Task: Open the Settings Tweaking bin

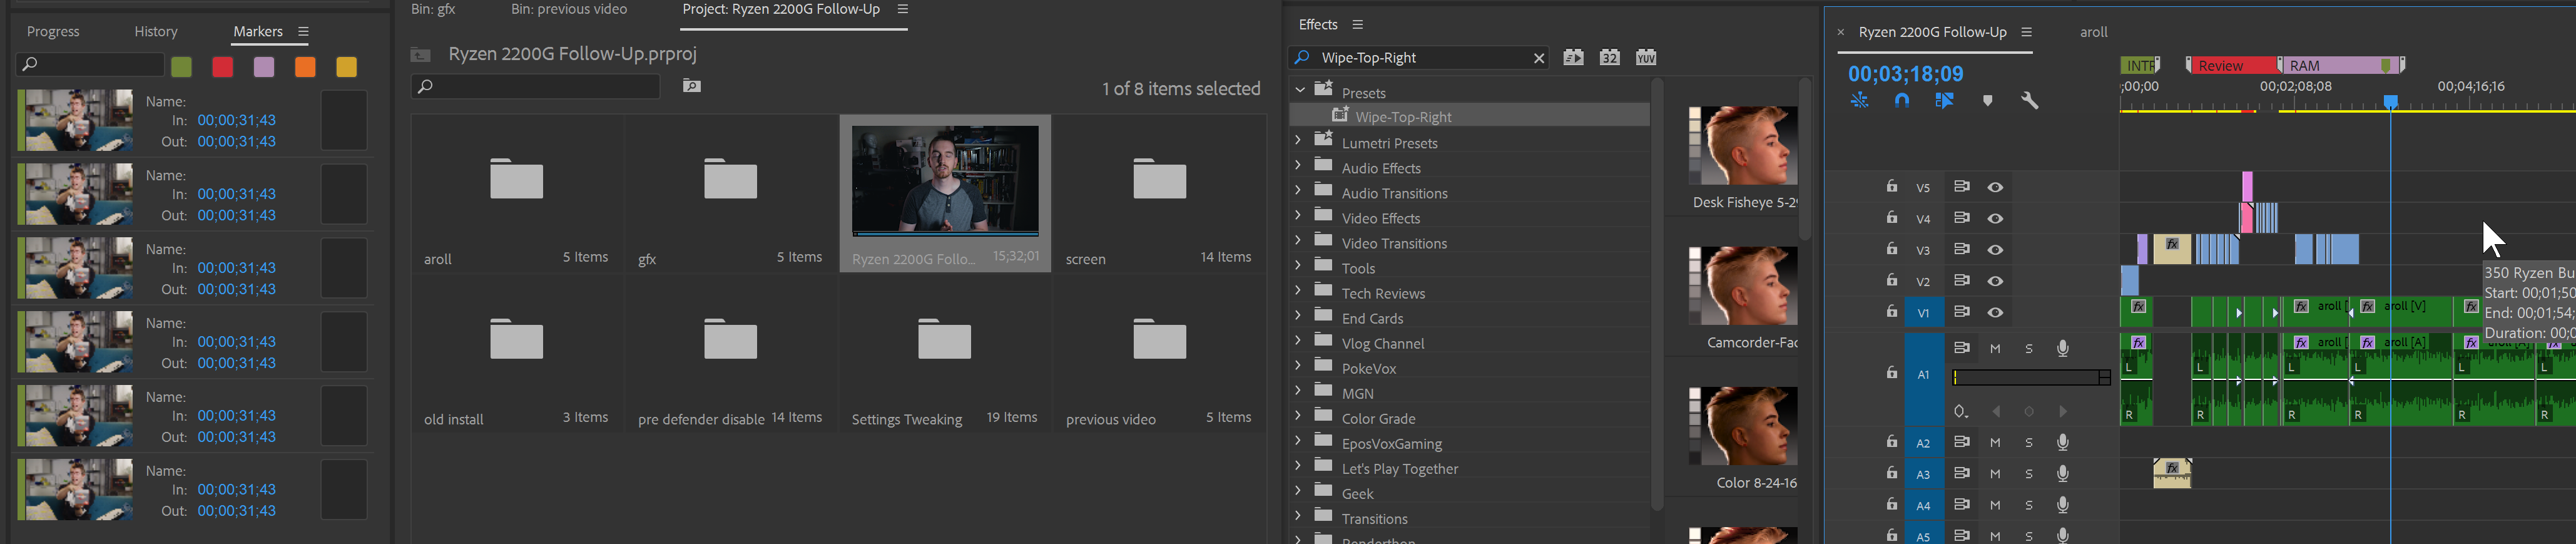Action: (945, 340)
